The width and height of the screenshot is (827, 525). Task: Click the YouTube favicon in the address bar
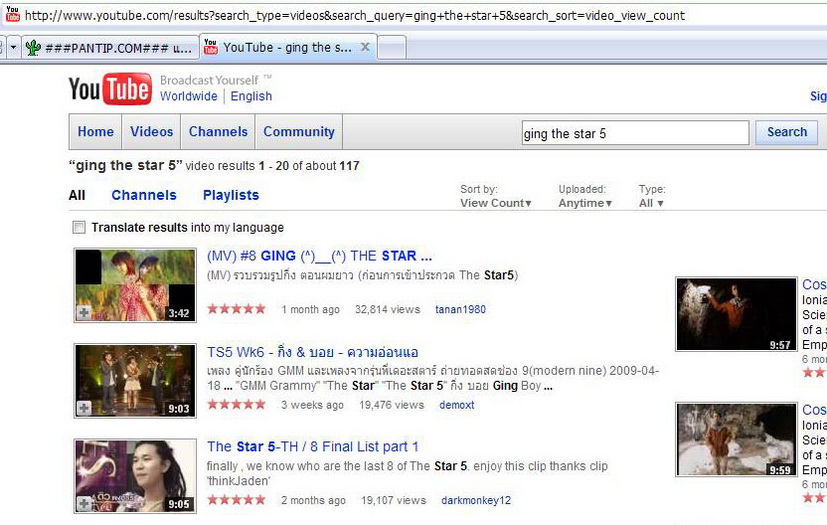(13, 14)
